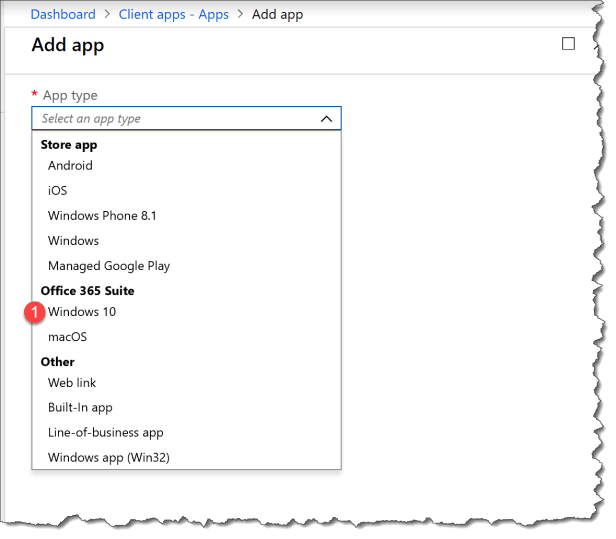Click the Office 365 Suite group header
Screen dimensions: 616x539
(88, 291)
